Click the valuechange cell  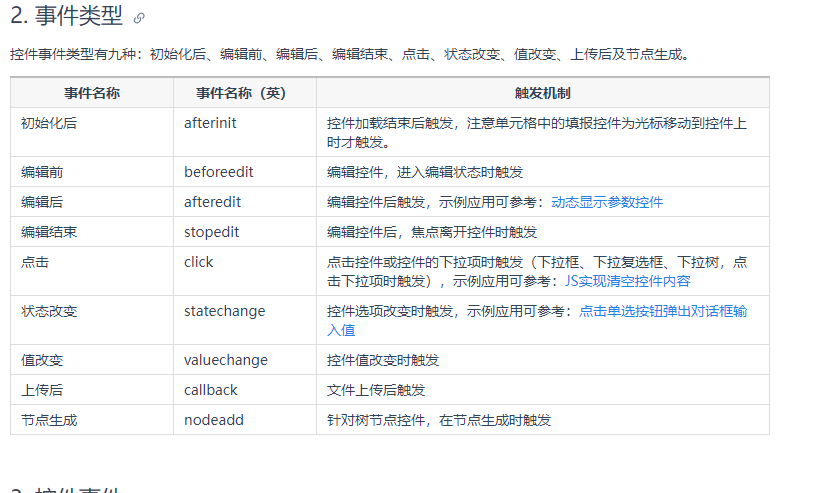pos(245,360)
